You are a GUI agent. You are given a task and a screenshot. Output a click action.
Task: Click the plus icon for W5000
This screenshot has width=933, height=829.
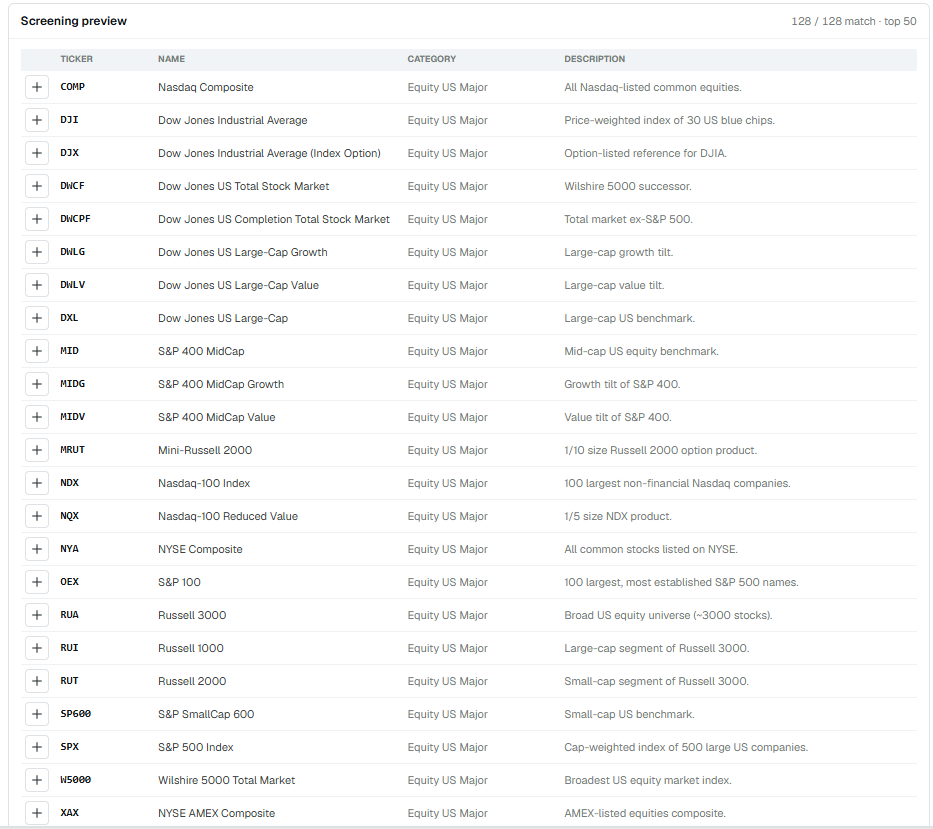(x=37, y=780)
